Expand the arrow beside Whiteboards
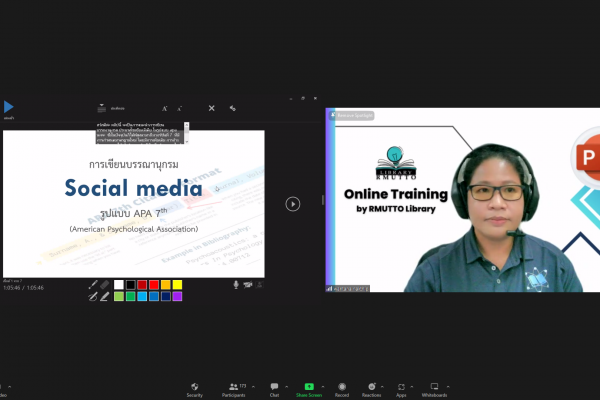600x400 pixels. [x=448, y=387]
